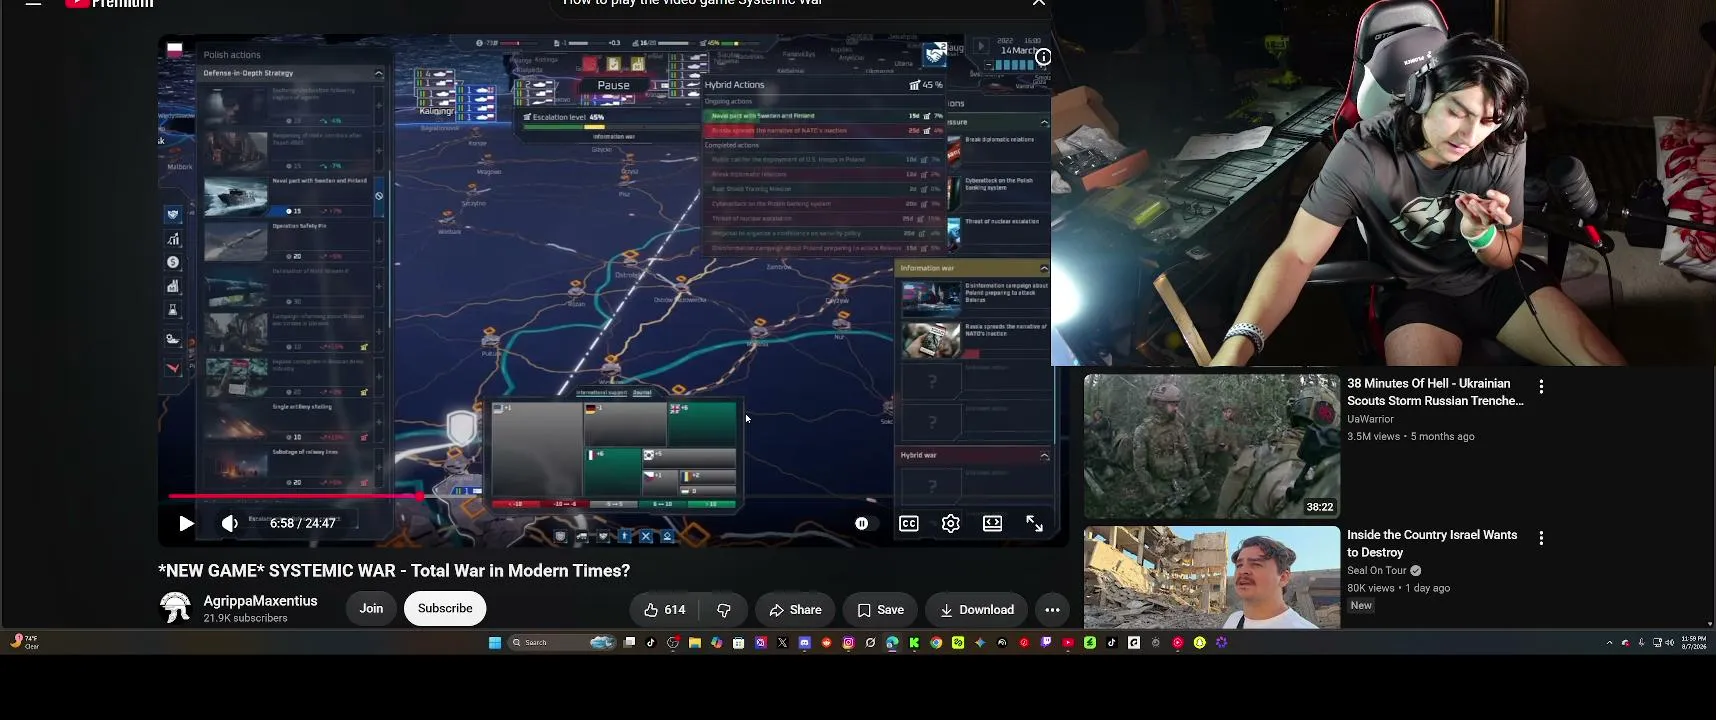This screenshot has width=1716, height=720.
Task: Open the statistics chart icon in game sidebar
Action: click(173, 239)
